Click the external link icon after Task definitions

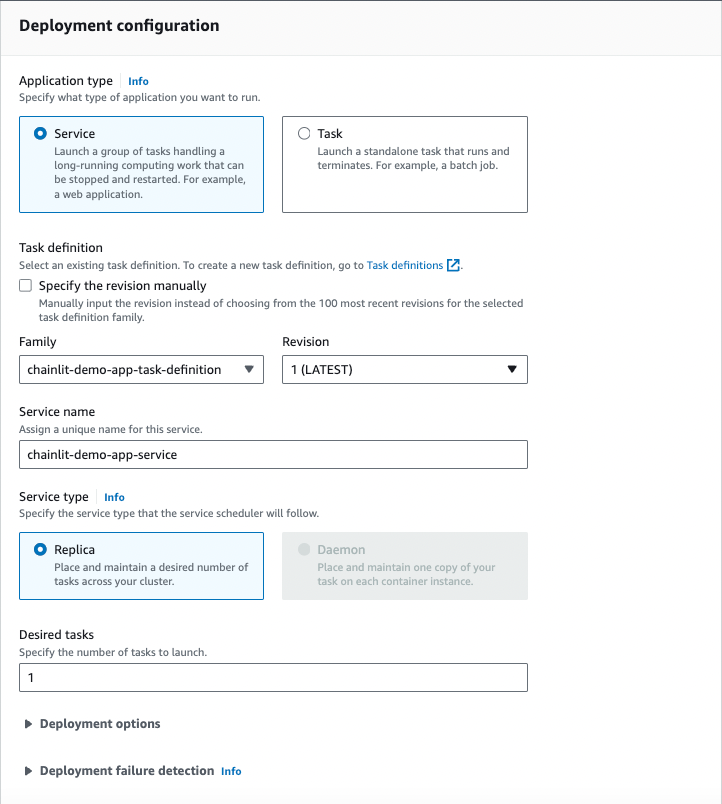(453, 265)
